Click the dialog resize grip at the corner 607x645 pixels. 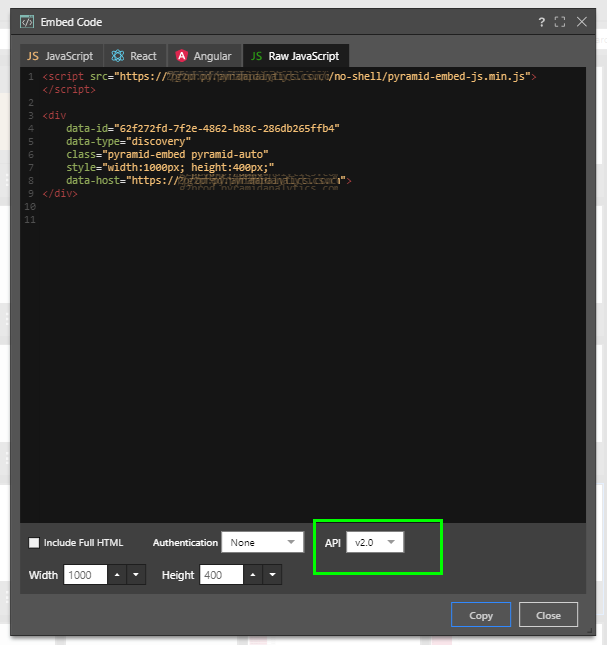click(x=589, y=630)
